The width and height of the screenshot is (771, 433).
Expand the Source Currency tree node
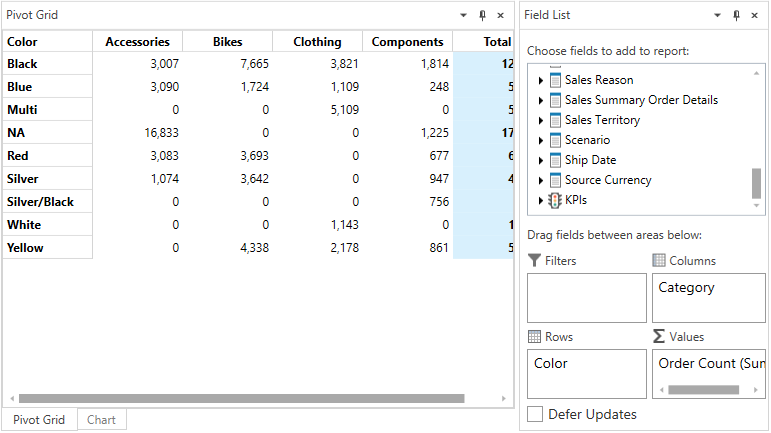[x=540, y=181]
